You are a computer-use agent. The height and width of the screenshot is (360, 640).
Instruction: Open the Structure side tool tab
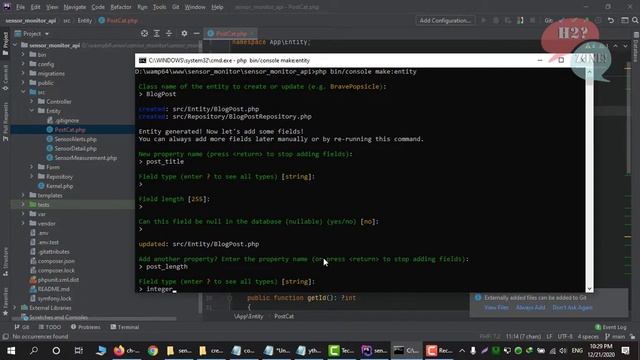5,261
